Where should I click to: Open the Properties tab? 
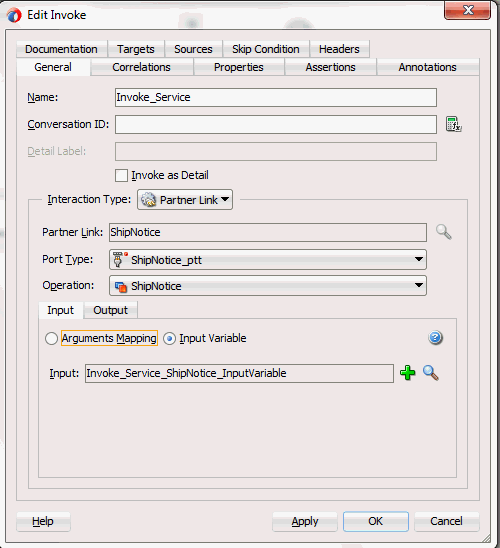point(239,67)
